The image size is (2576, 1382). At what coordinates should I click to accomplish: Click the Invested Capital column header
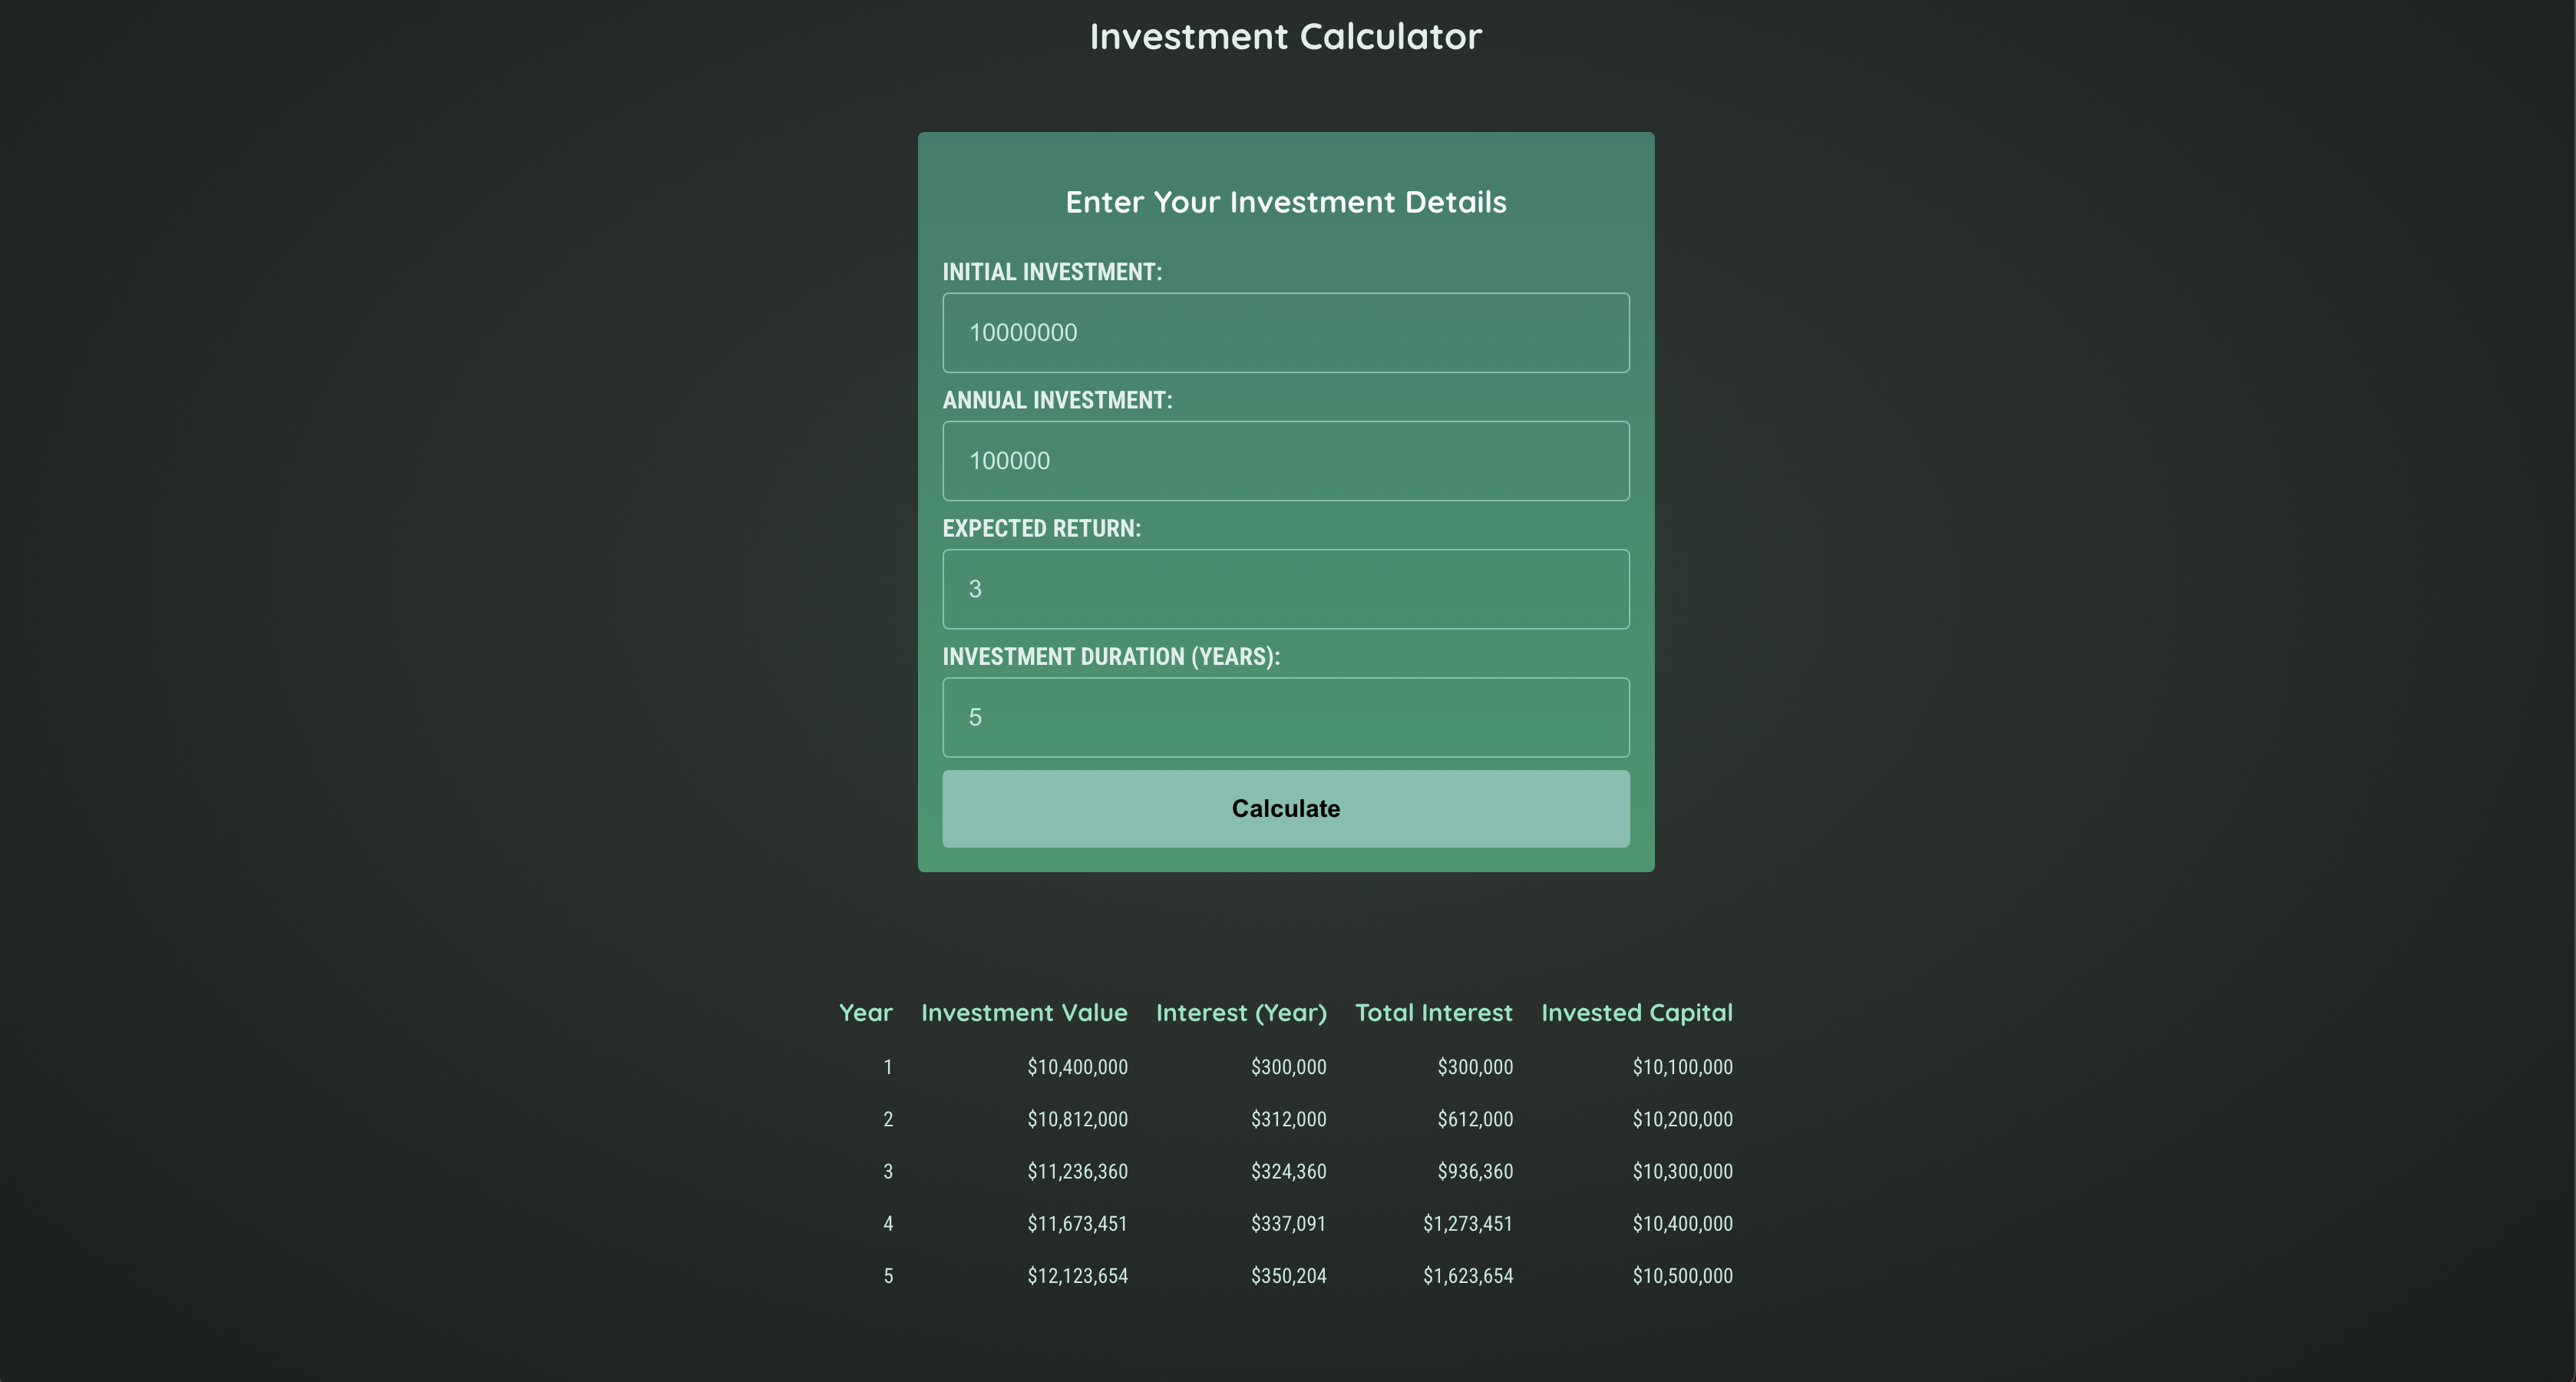point(1636,1013)
